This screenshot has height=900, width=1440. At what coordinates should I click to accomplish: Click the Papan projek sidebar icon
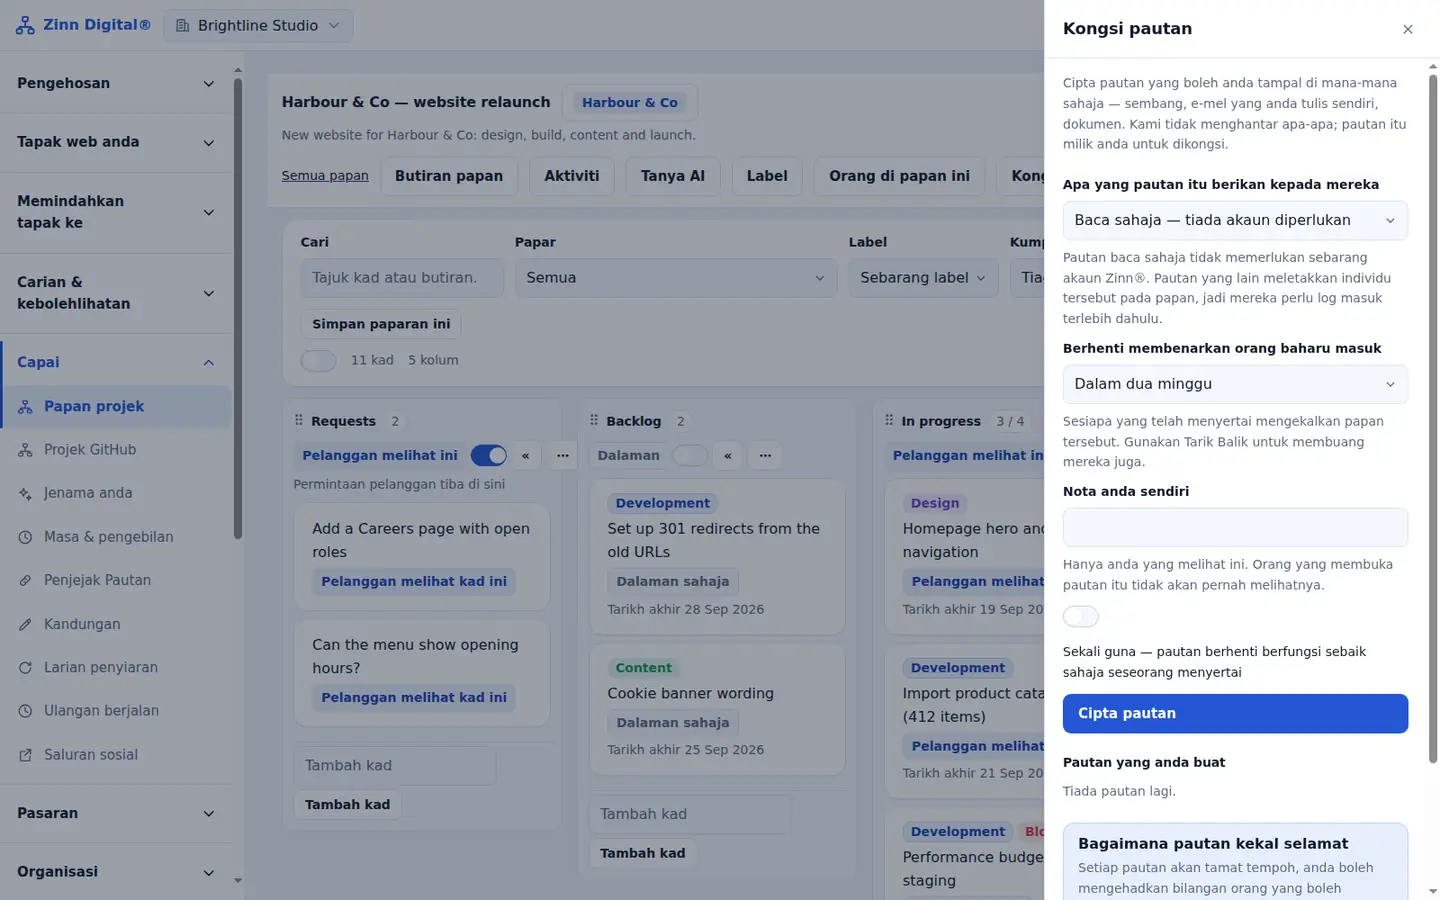click(25, 407)
